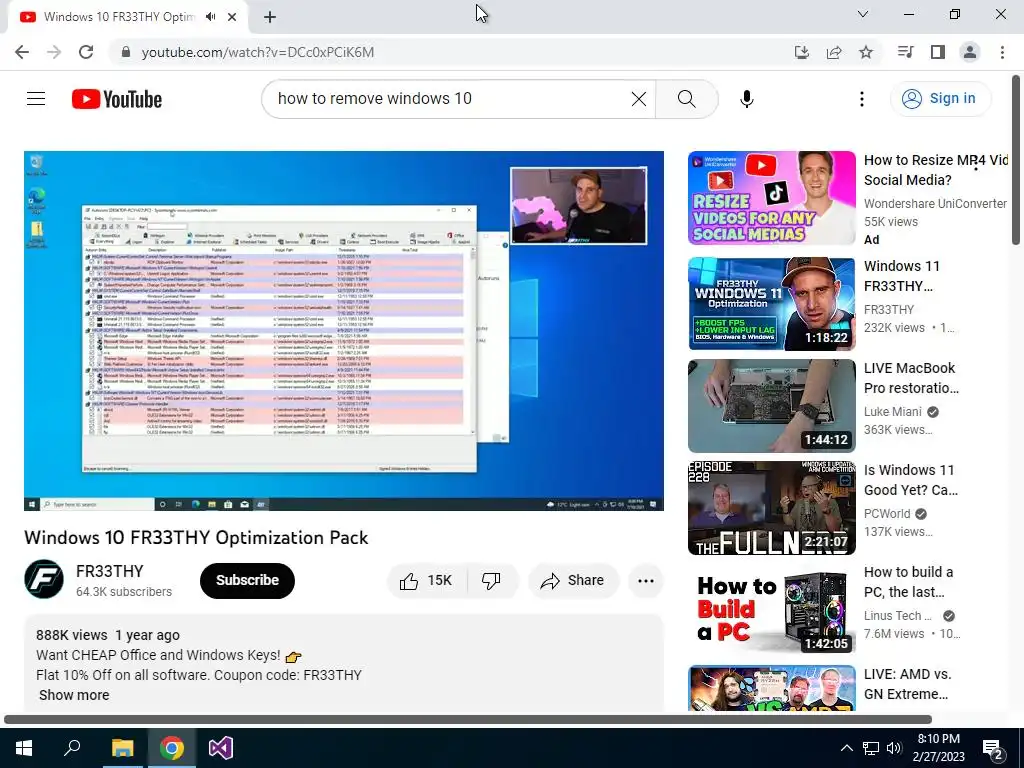The image size is (1024, 768).
Task: Mute the tab via speaker icon
Action: click(x=210, y=17)
